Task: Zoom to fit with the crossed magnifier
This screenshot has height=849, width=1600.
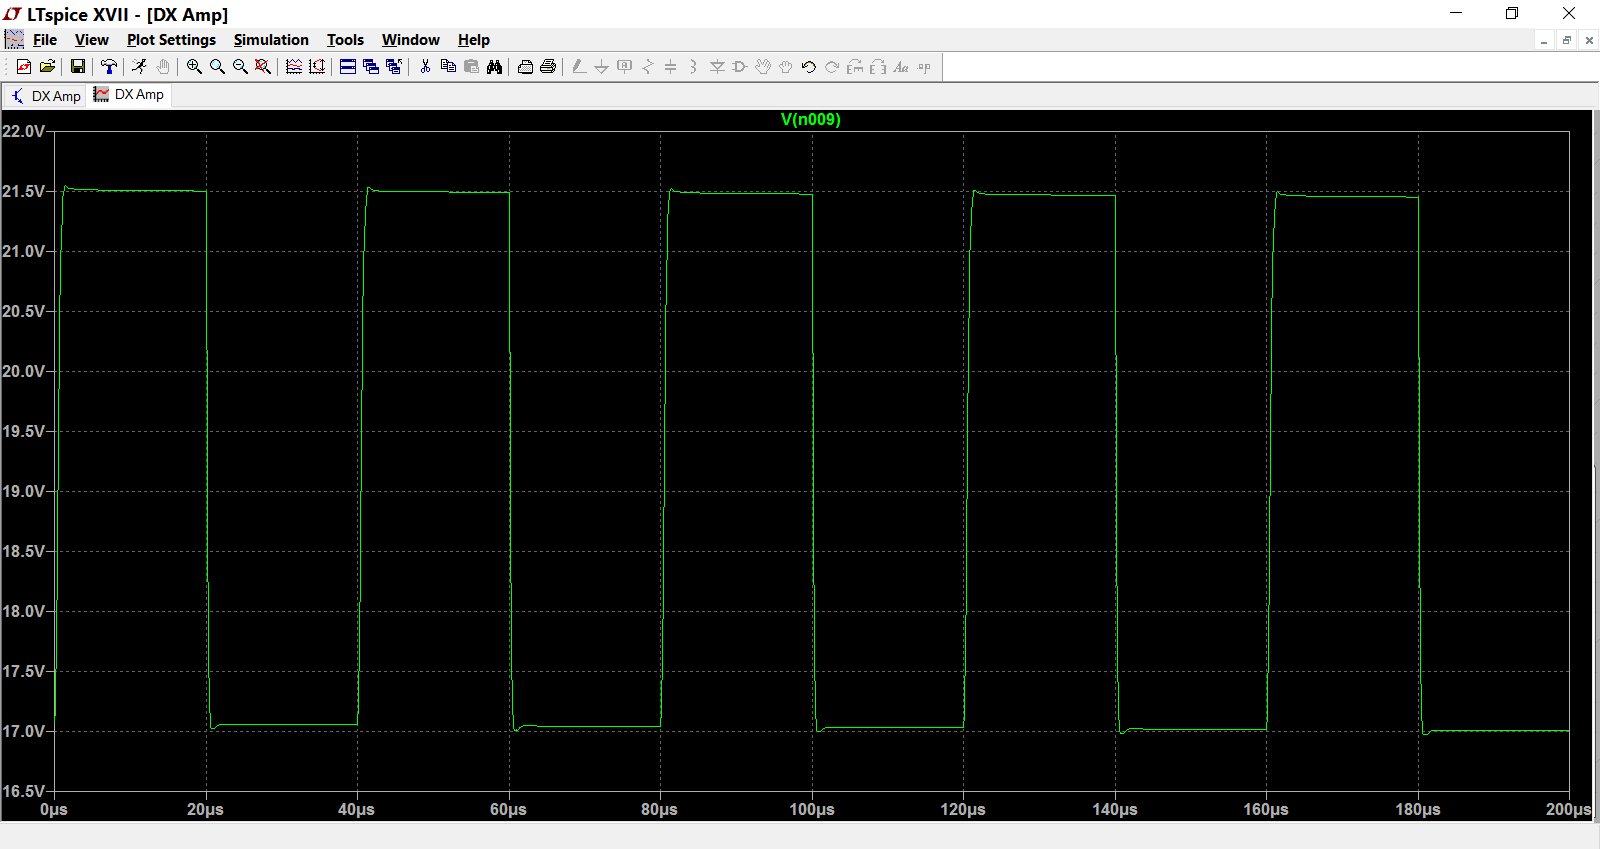Action: point(263,67)
